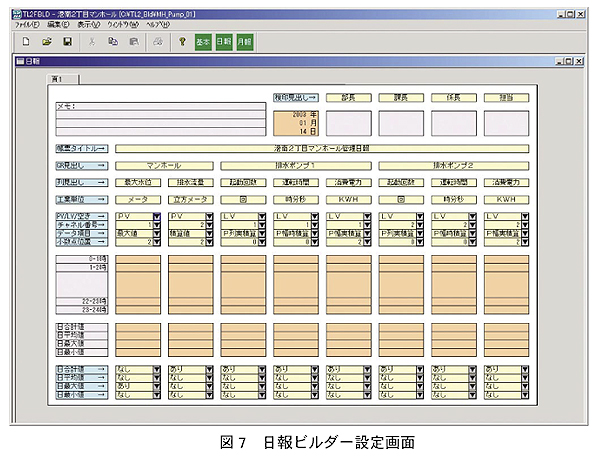Screen dimensions: 600x458
Task: Click the Save floppy disk icon
Action: [x=67, y=42]
